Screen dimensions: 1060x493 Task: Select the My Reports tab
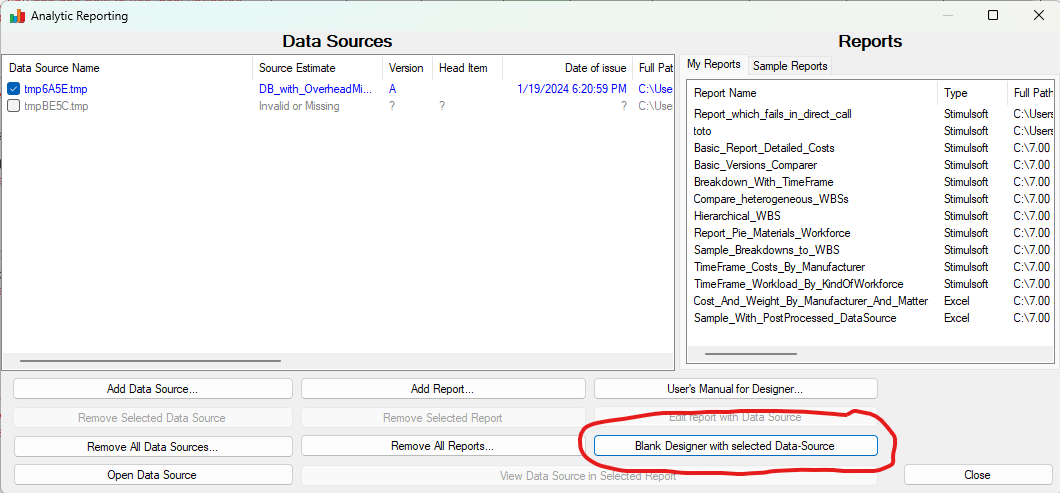click(x=714, y=64)
